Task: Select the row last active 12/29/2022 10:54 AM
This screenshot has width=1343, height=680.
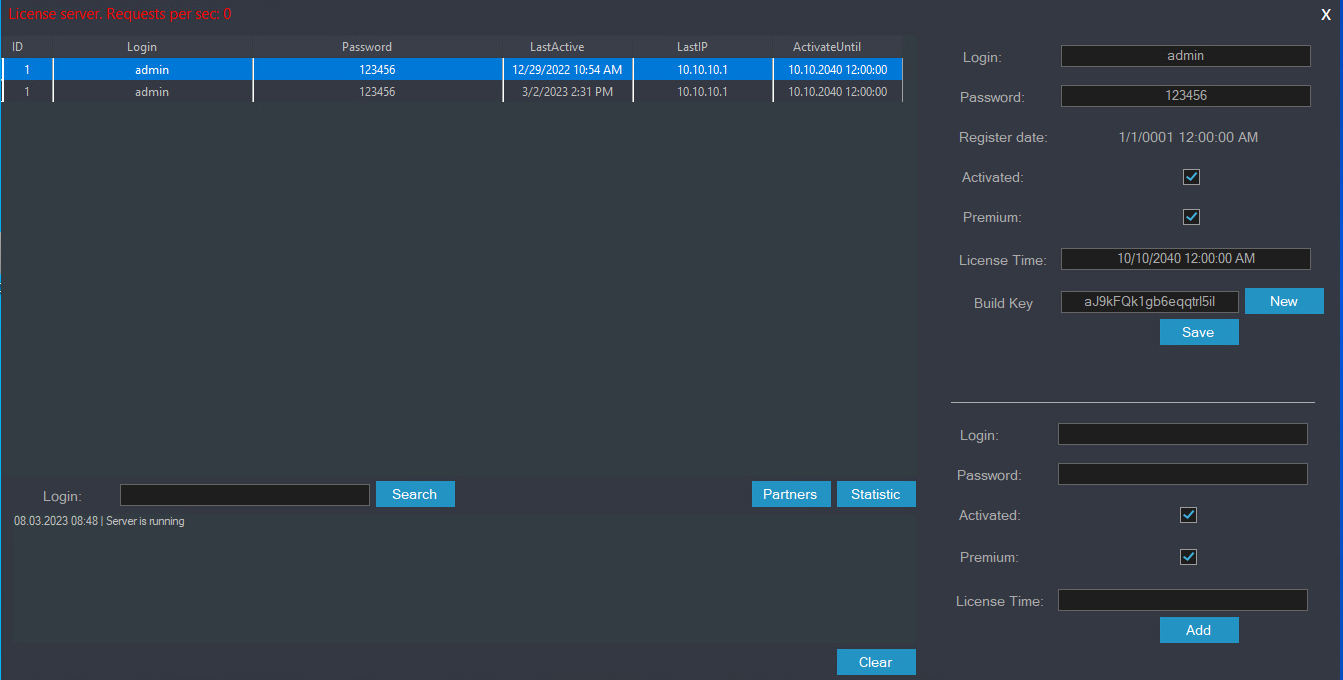Action: [566, 70]
